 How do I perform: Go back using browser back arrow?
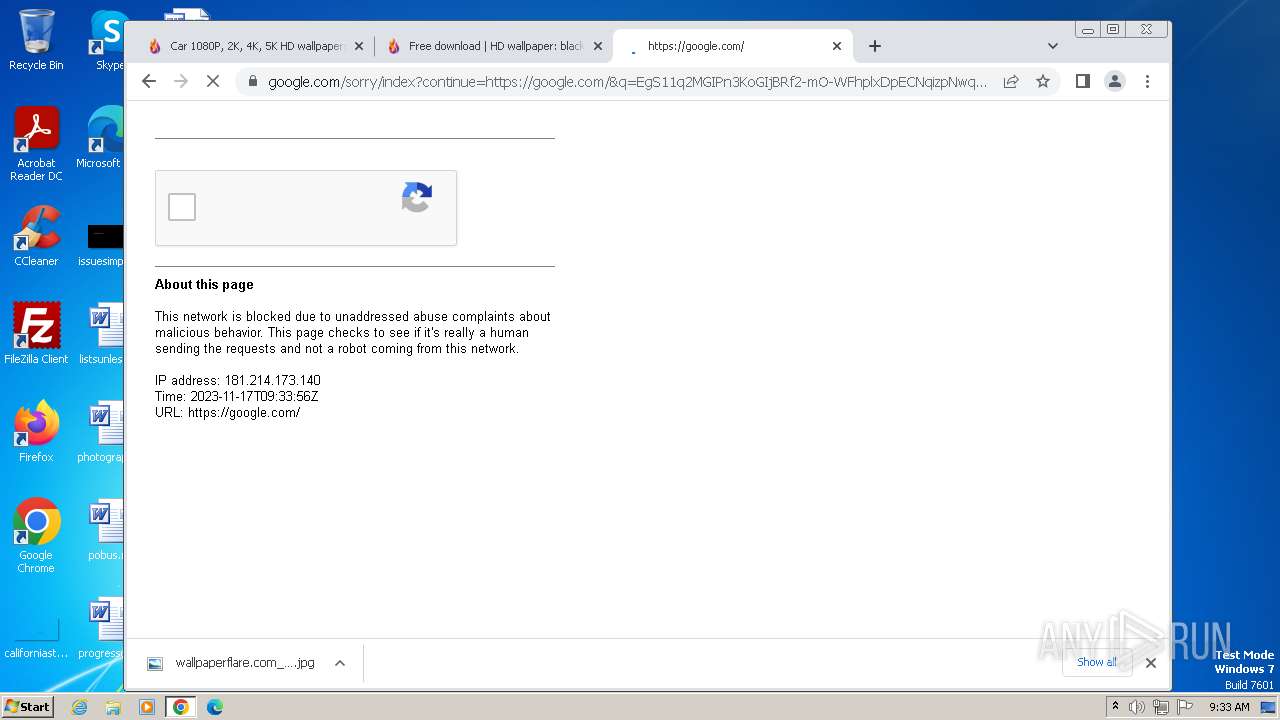pyautogui.click(x=149, y=81)
